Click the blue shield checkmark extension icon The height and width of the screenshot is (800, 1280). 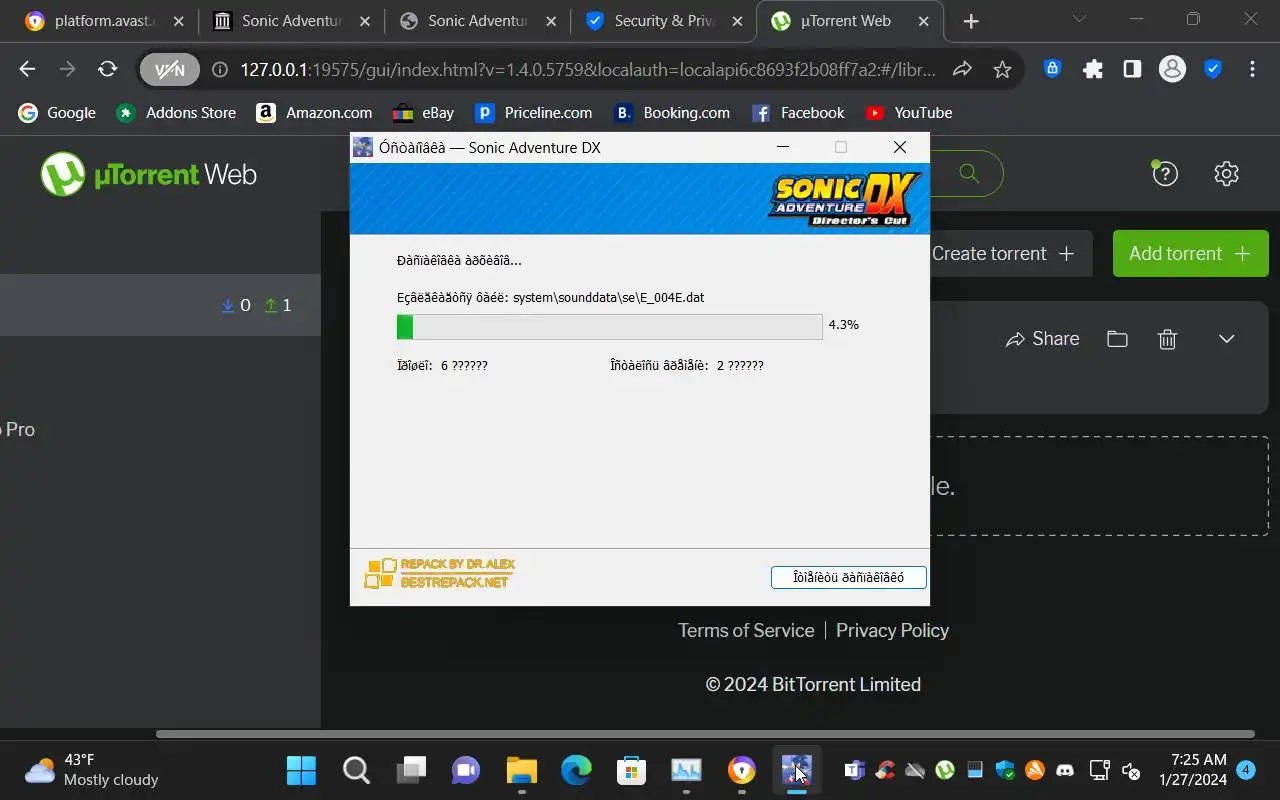pos(1212,69)
